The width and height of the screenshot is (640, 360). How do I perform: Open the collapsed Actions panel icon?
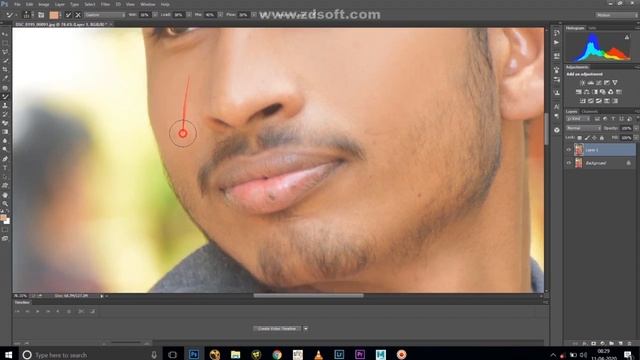click(x=557, y=42)
